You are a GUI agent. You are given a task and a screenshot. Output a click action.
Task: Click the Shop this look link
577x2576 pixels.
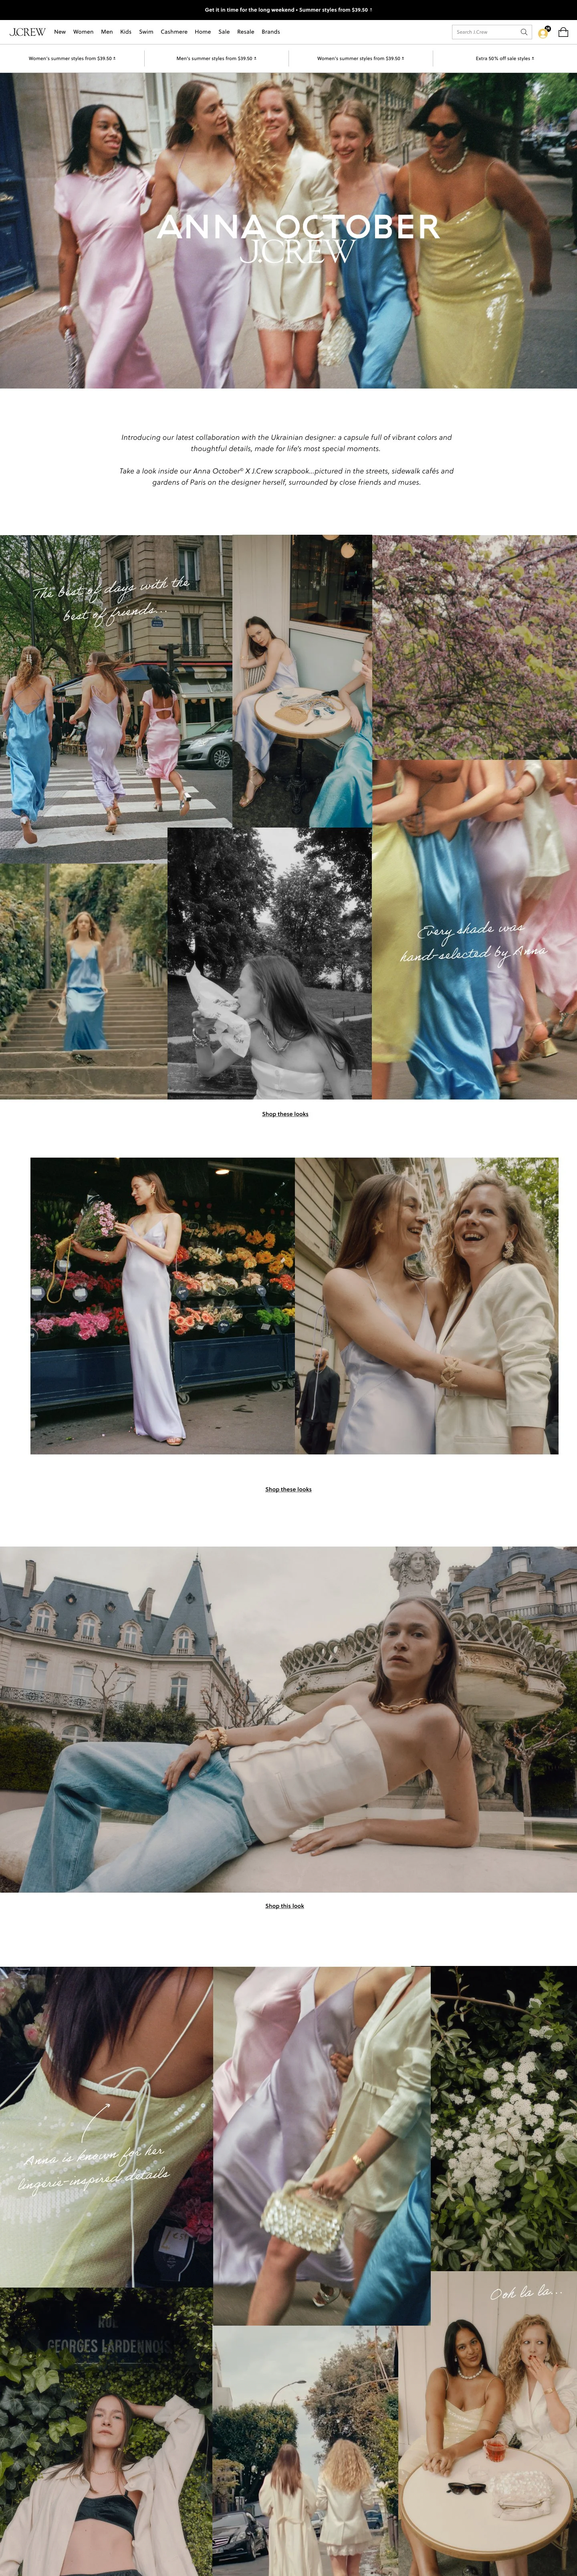(x=285, y=1906)
